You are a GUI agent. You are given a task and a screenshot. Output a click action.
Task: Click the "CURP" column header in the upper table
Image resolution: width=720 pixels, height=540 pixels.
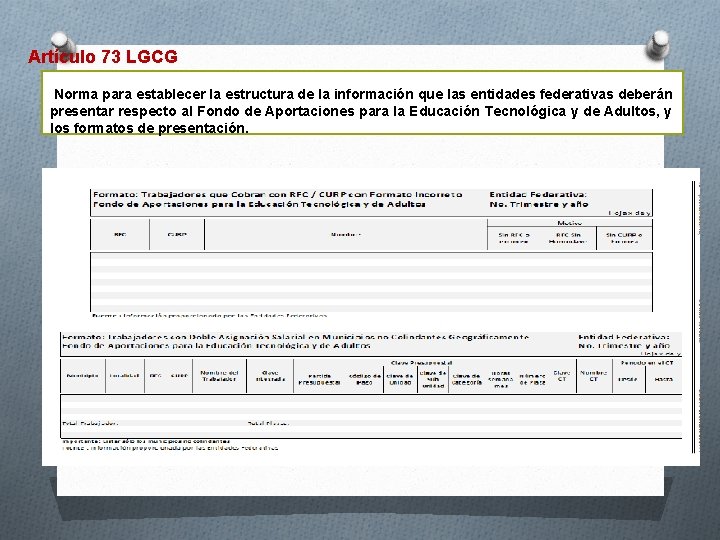177,235
